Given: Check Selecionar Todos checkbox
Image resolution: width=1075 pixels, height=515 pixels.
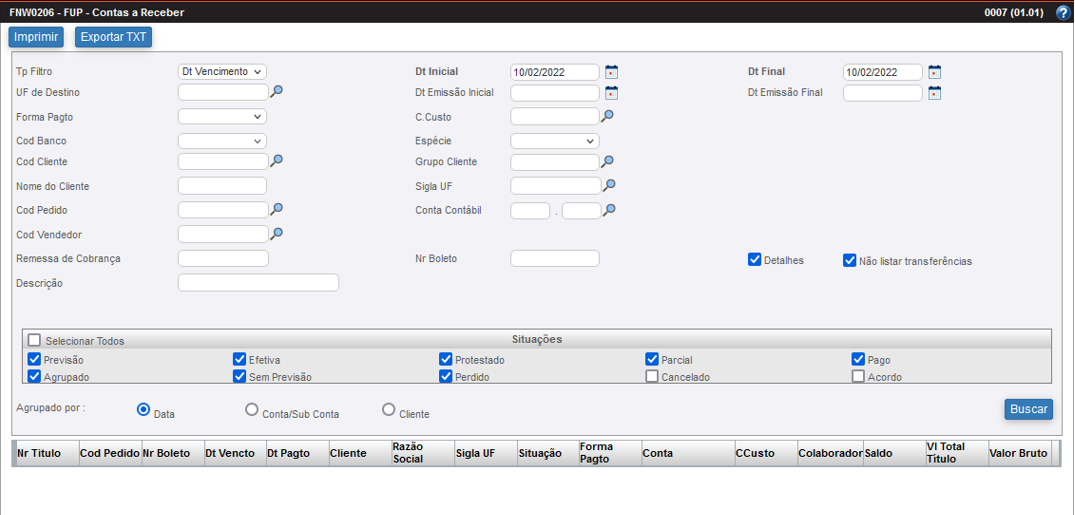Looking at the screenshot, I should pos(35,341).
